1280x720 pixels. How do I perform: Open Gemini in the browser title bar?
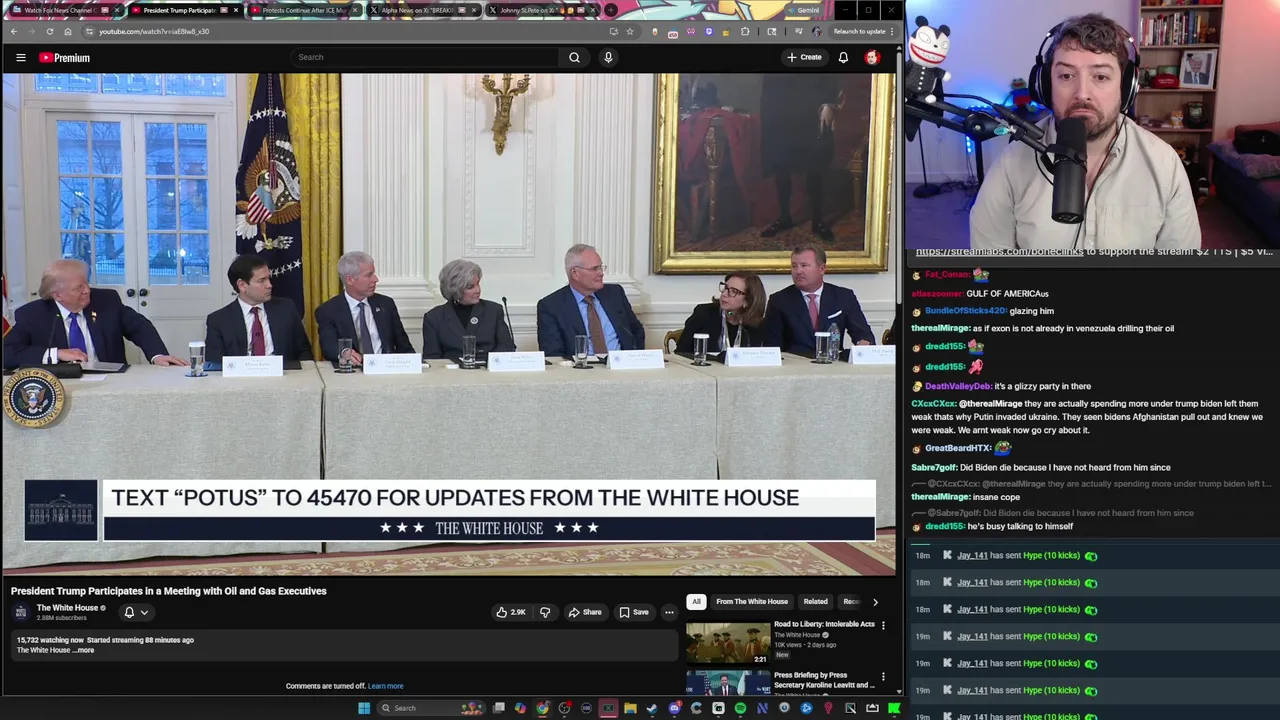tap(803, 10)
